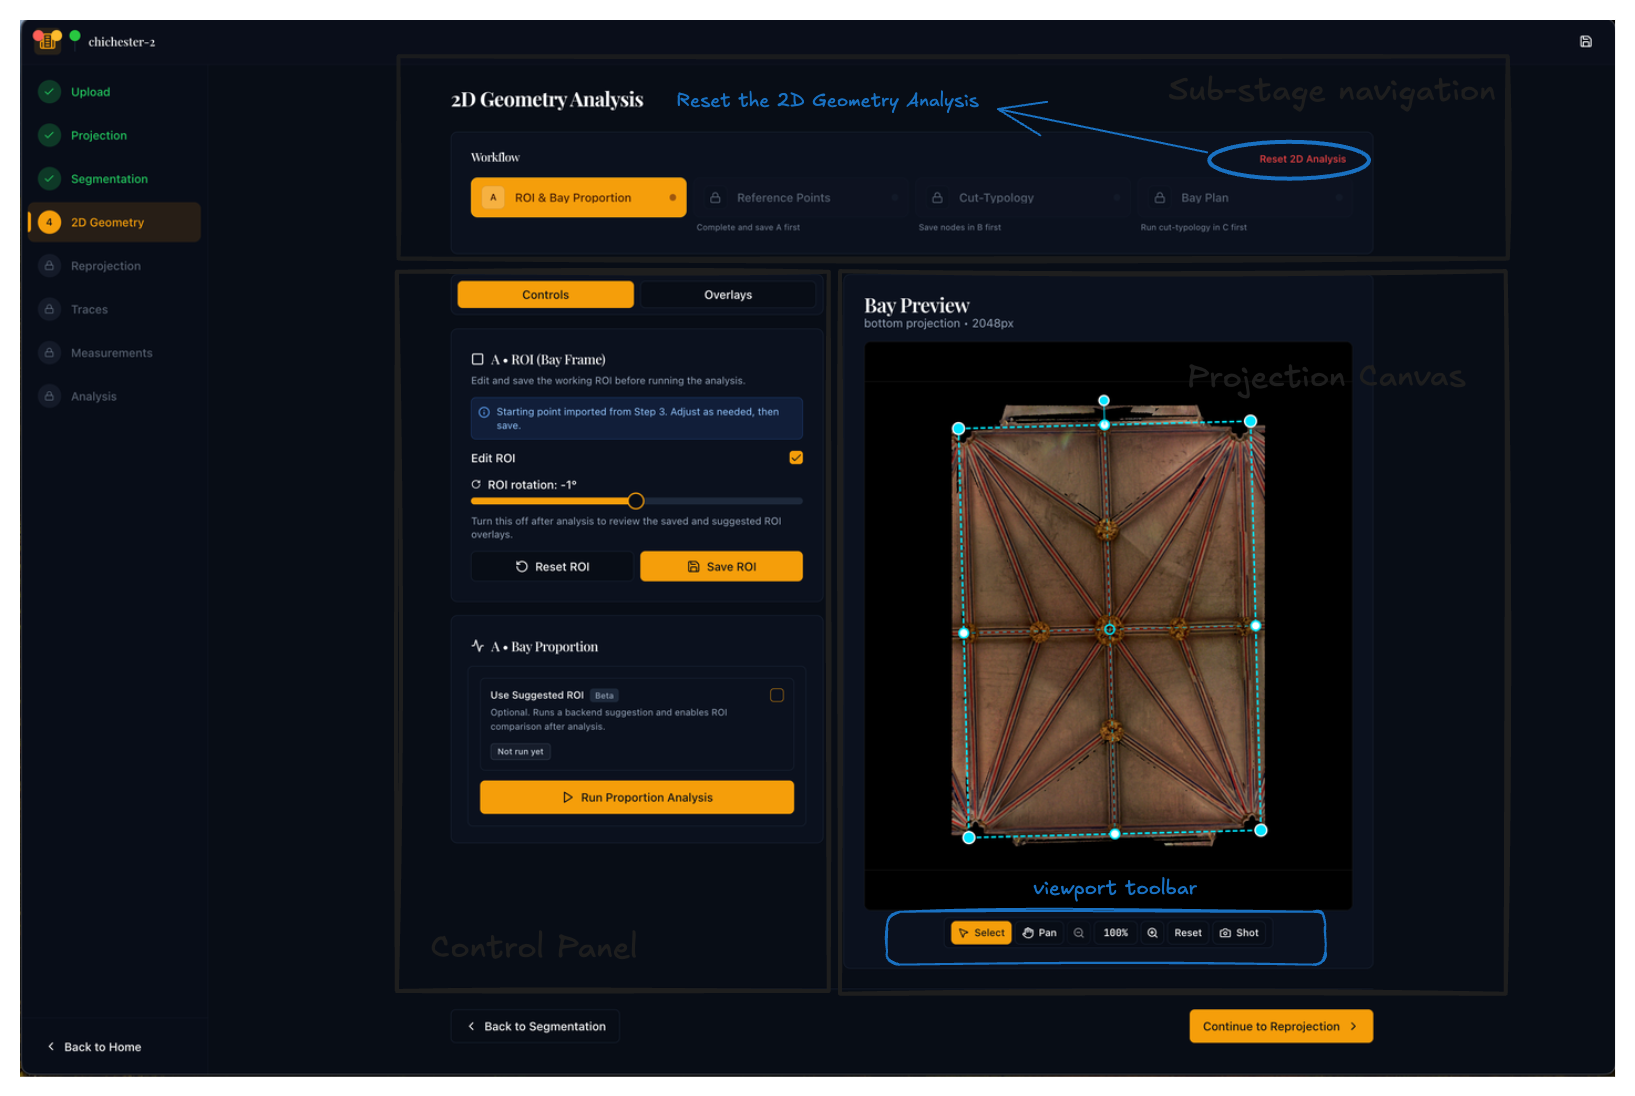The height and width of the screenshot is (1096, 1635).
Task: Disable the Edit ROI checkbox
Action: [796, 458]
